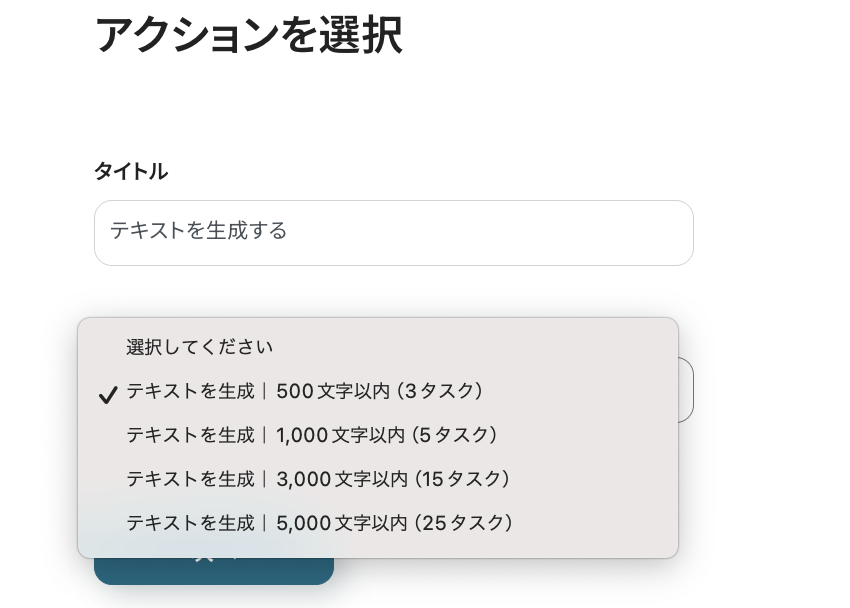Click the 500 character limit number
The image size is (850, 608).
coord(295,391)
